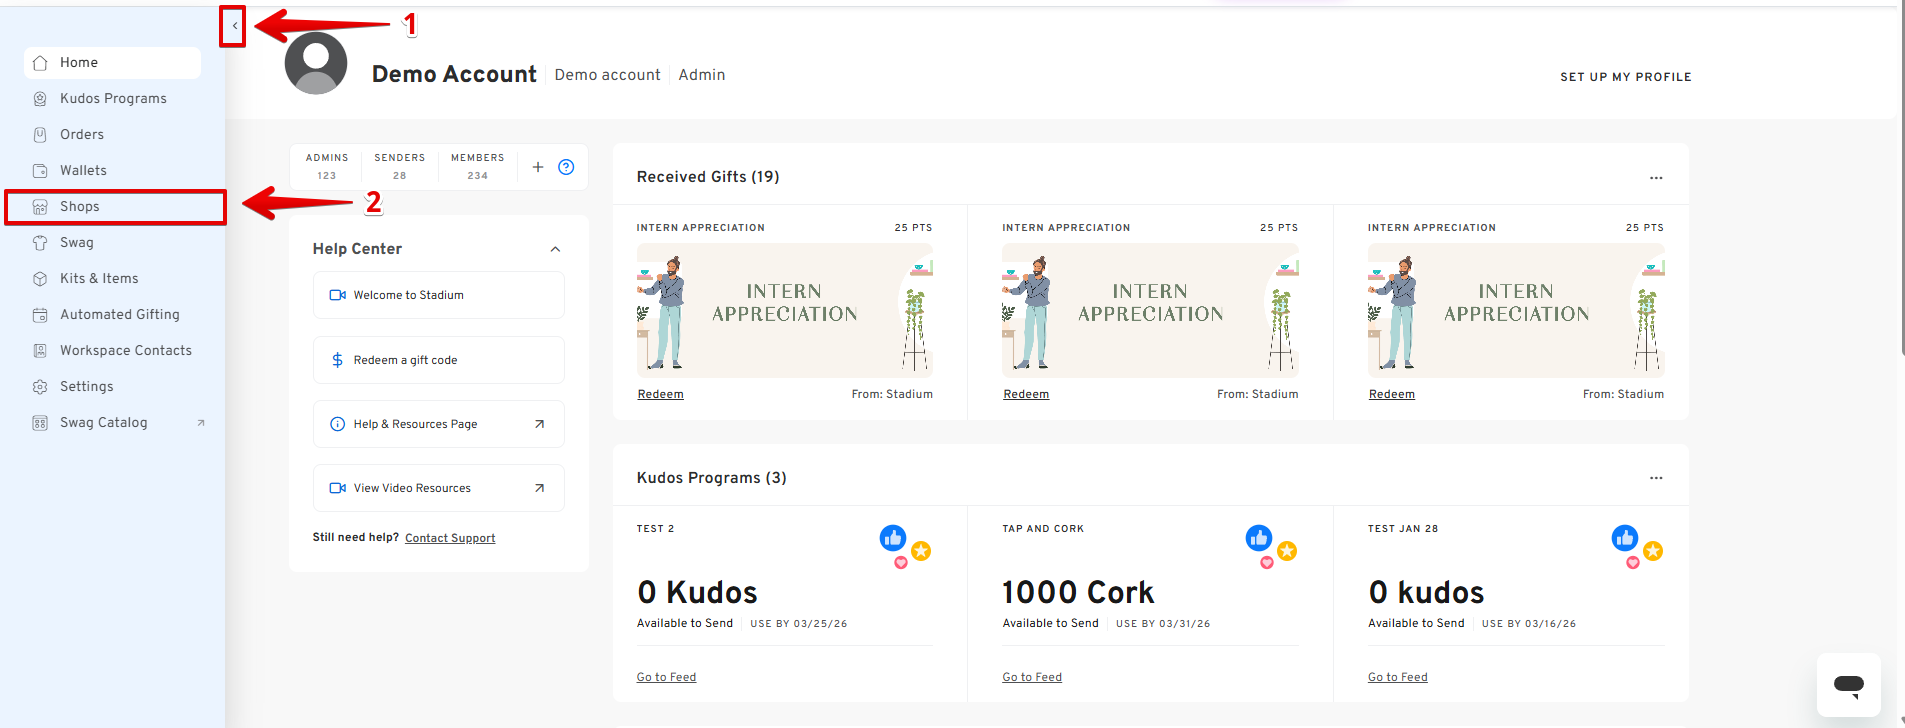
Task: Collapse the left sidebar with chevron arrow
Action: coord(234,26)
